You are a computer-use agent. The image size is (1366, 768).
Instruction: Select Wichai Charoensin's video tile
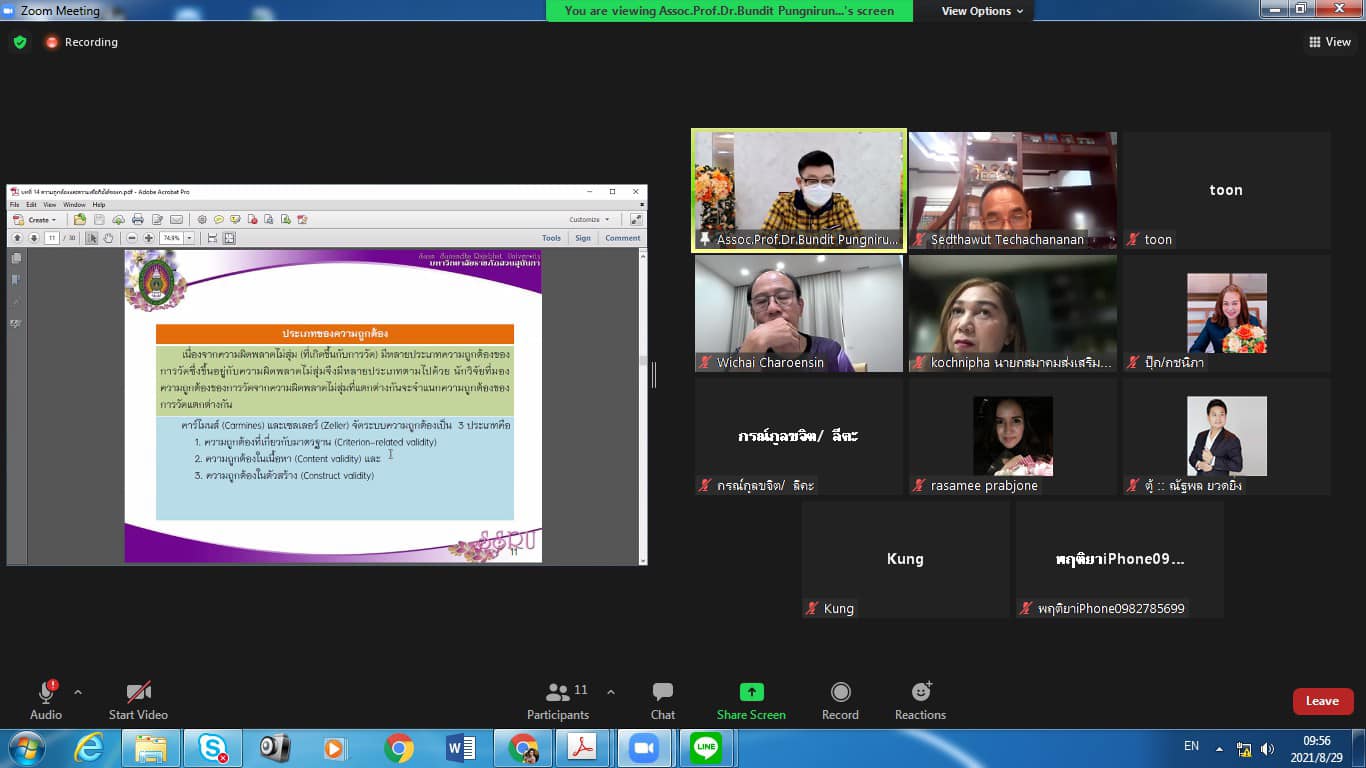pyautogui.click(x=799, y=313)
